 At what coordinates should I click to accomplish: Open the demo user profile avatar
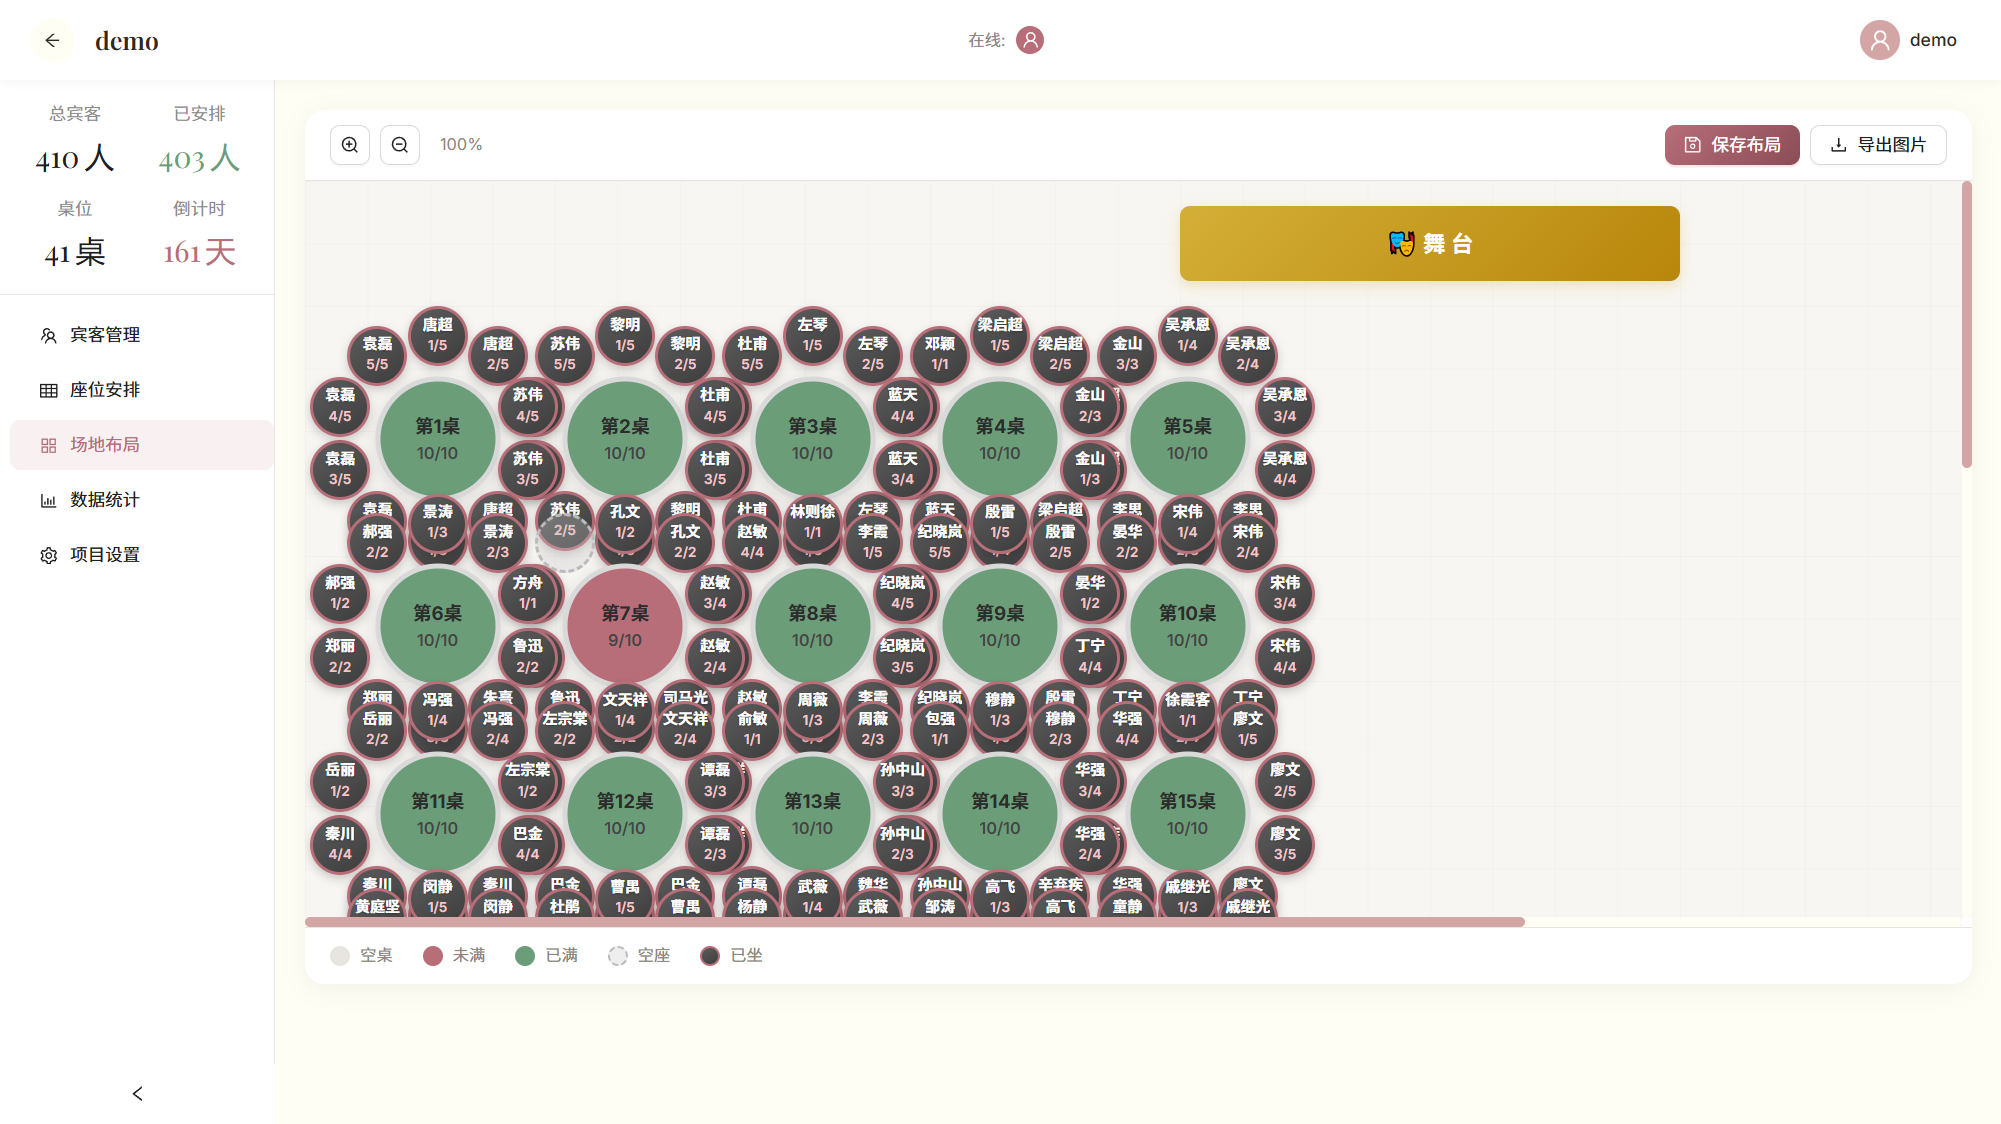click(x=1879, y=40)
